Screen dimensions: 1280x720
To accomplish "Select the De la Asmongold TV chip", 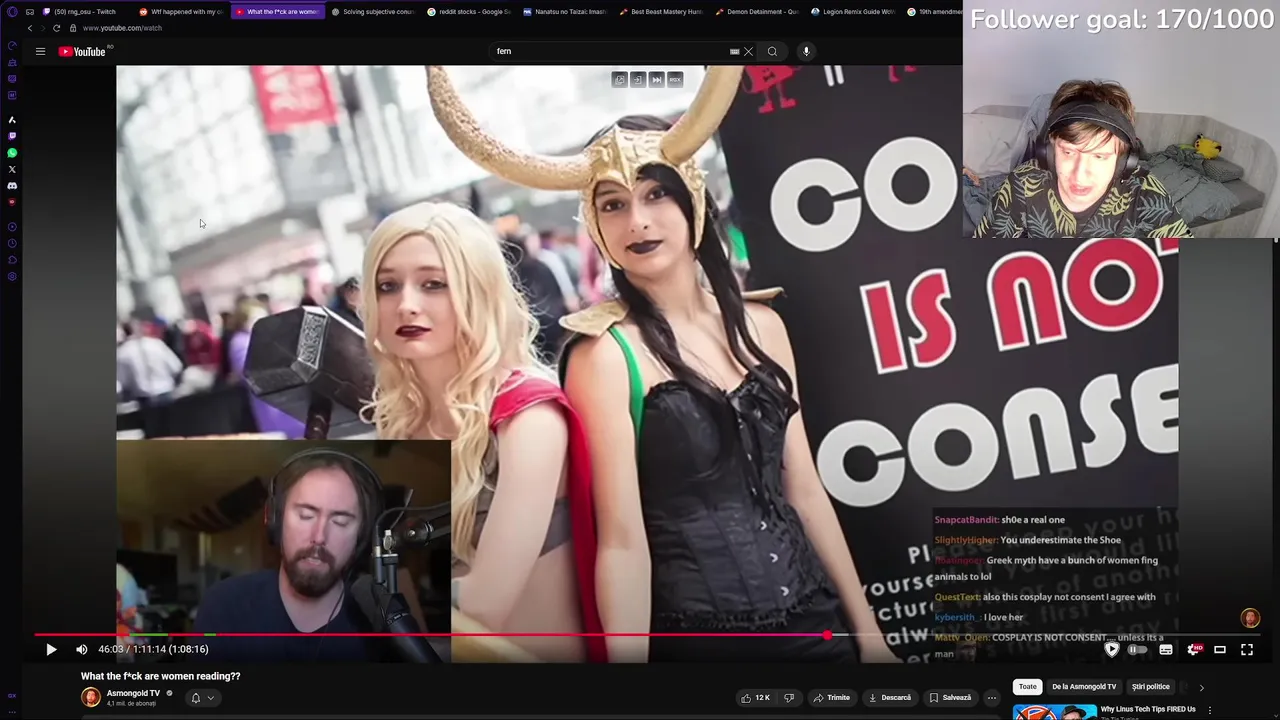I will pyautogui.click(x=1084, y=687).
